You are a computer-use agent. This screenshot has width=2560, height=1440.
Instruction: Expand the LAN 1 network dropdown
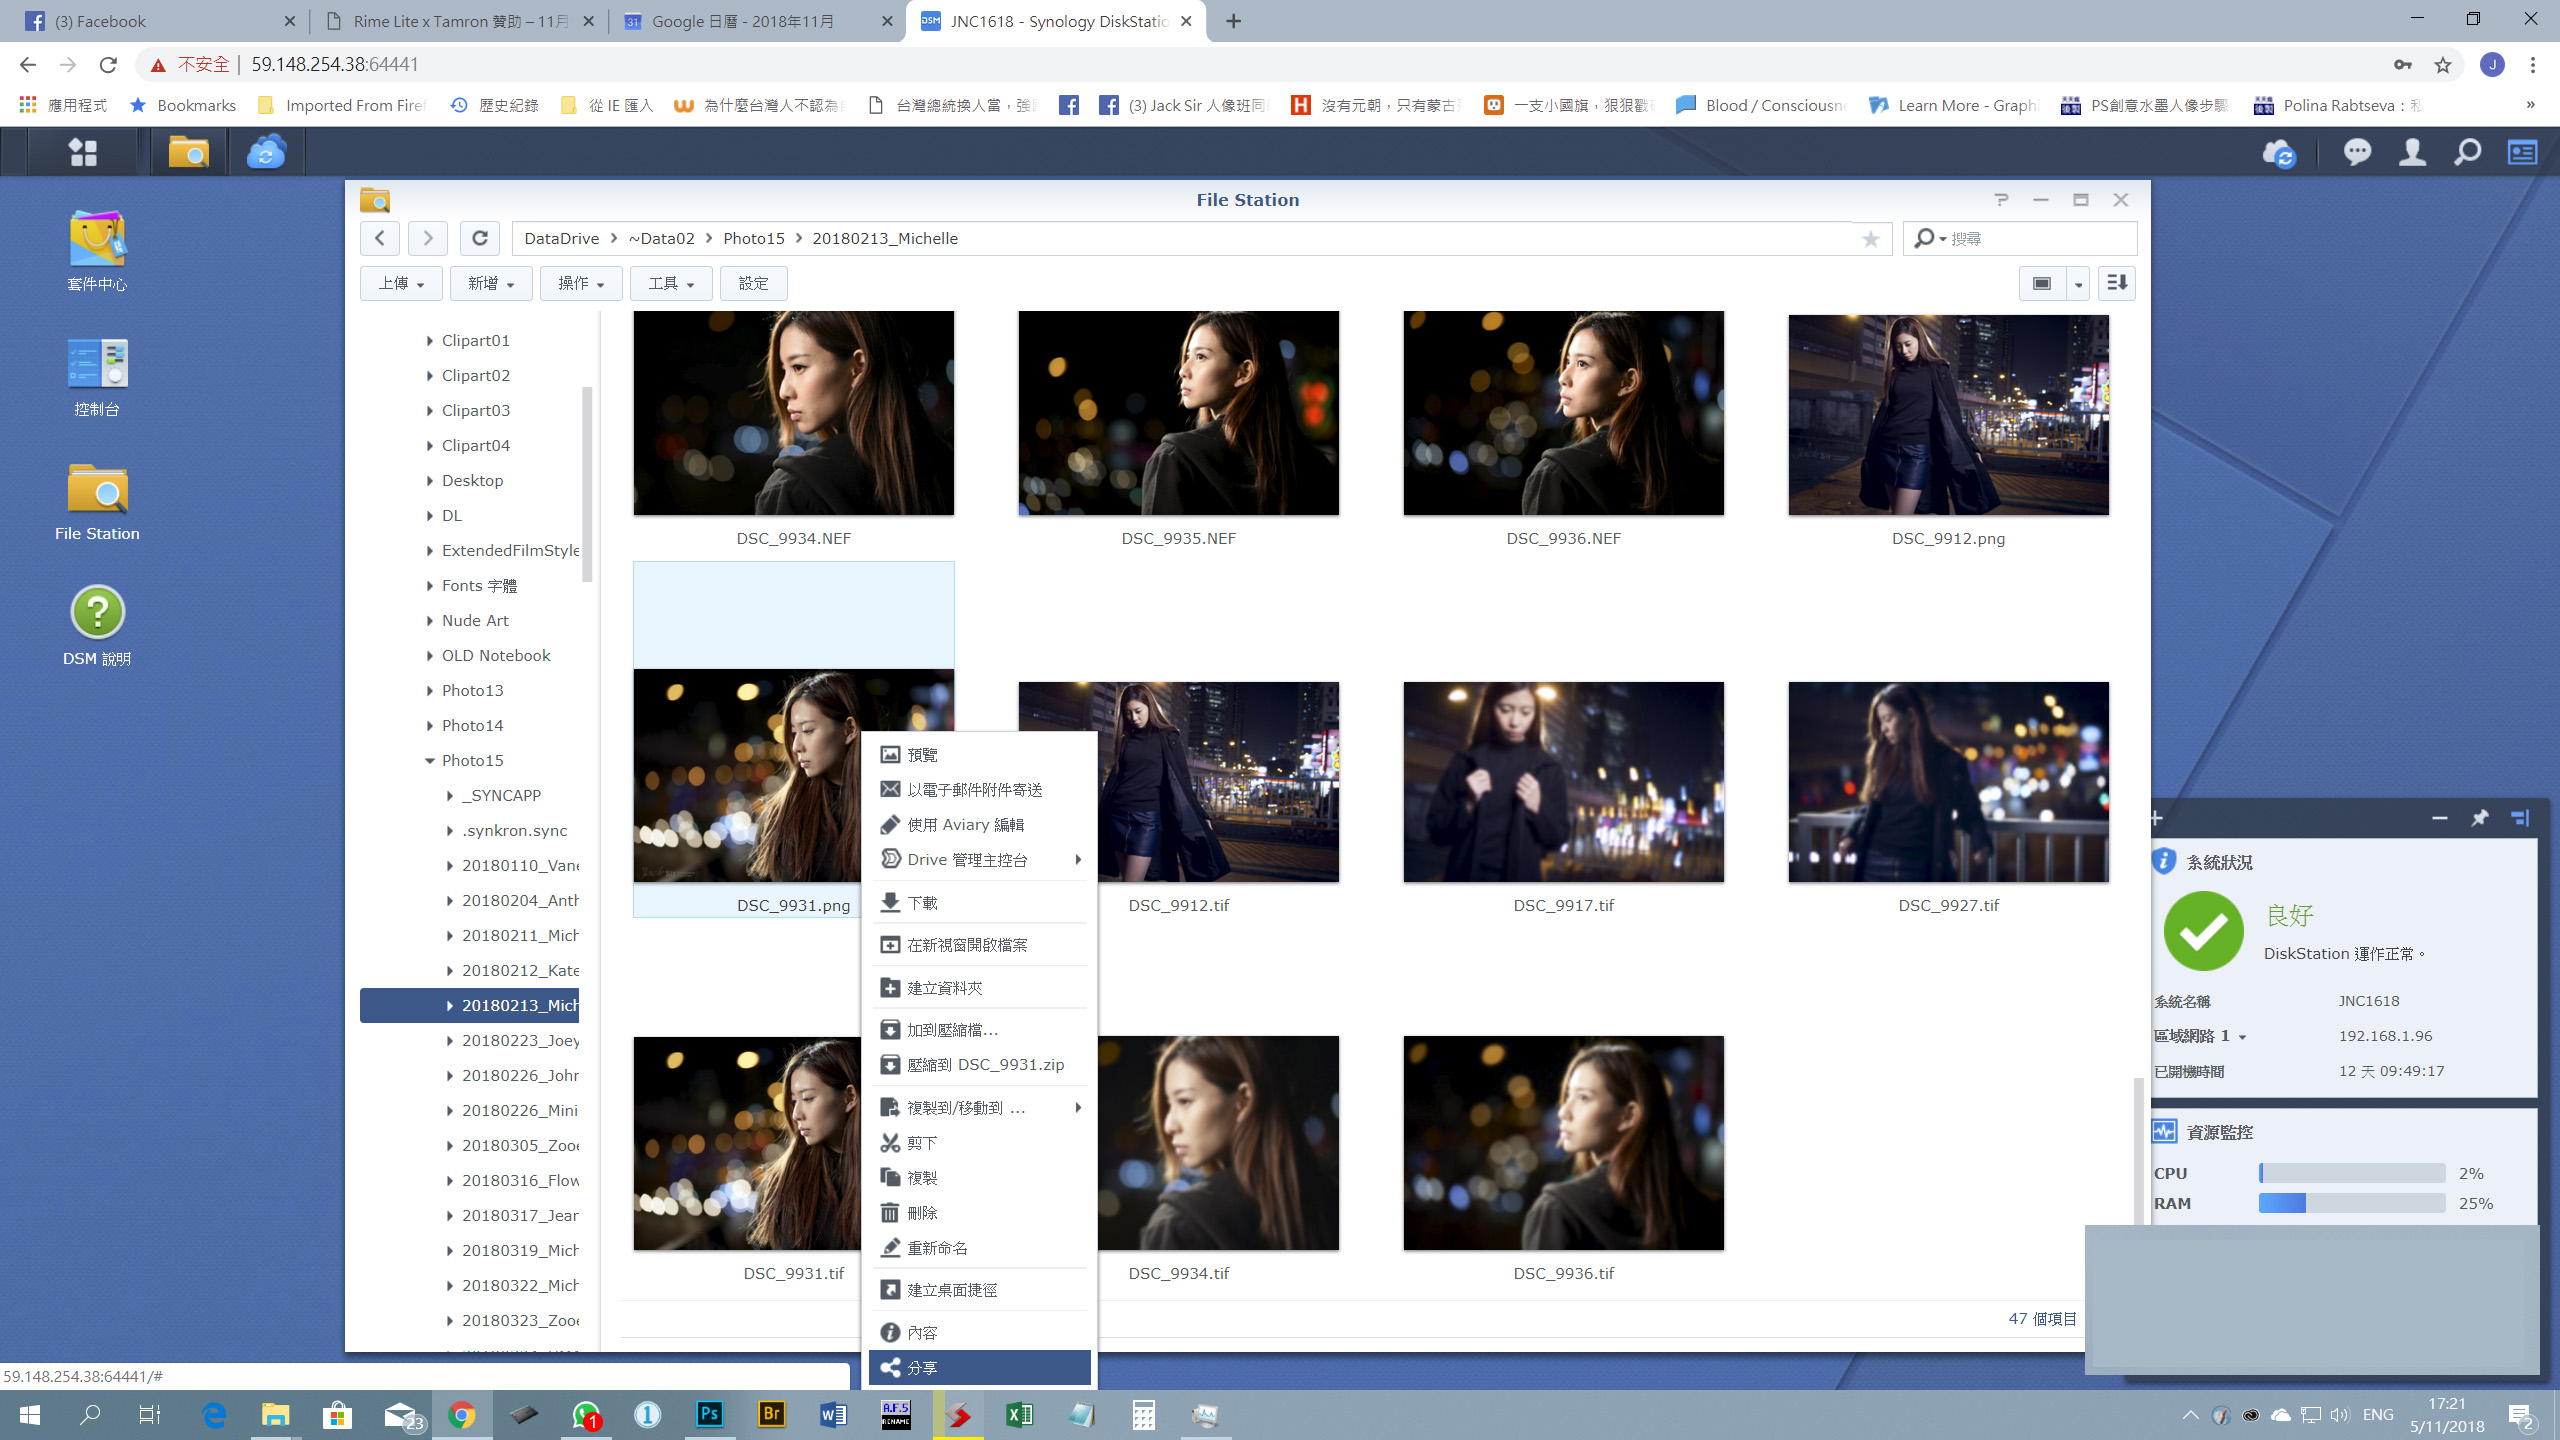pos(2242,1037)
